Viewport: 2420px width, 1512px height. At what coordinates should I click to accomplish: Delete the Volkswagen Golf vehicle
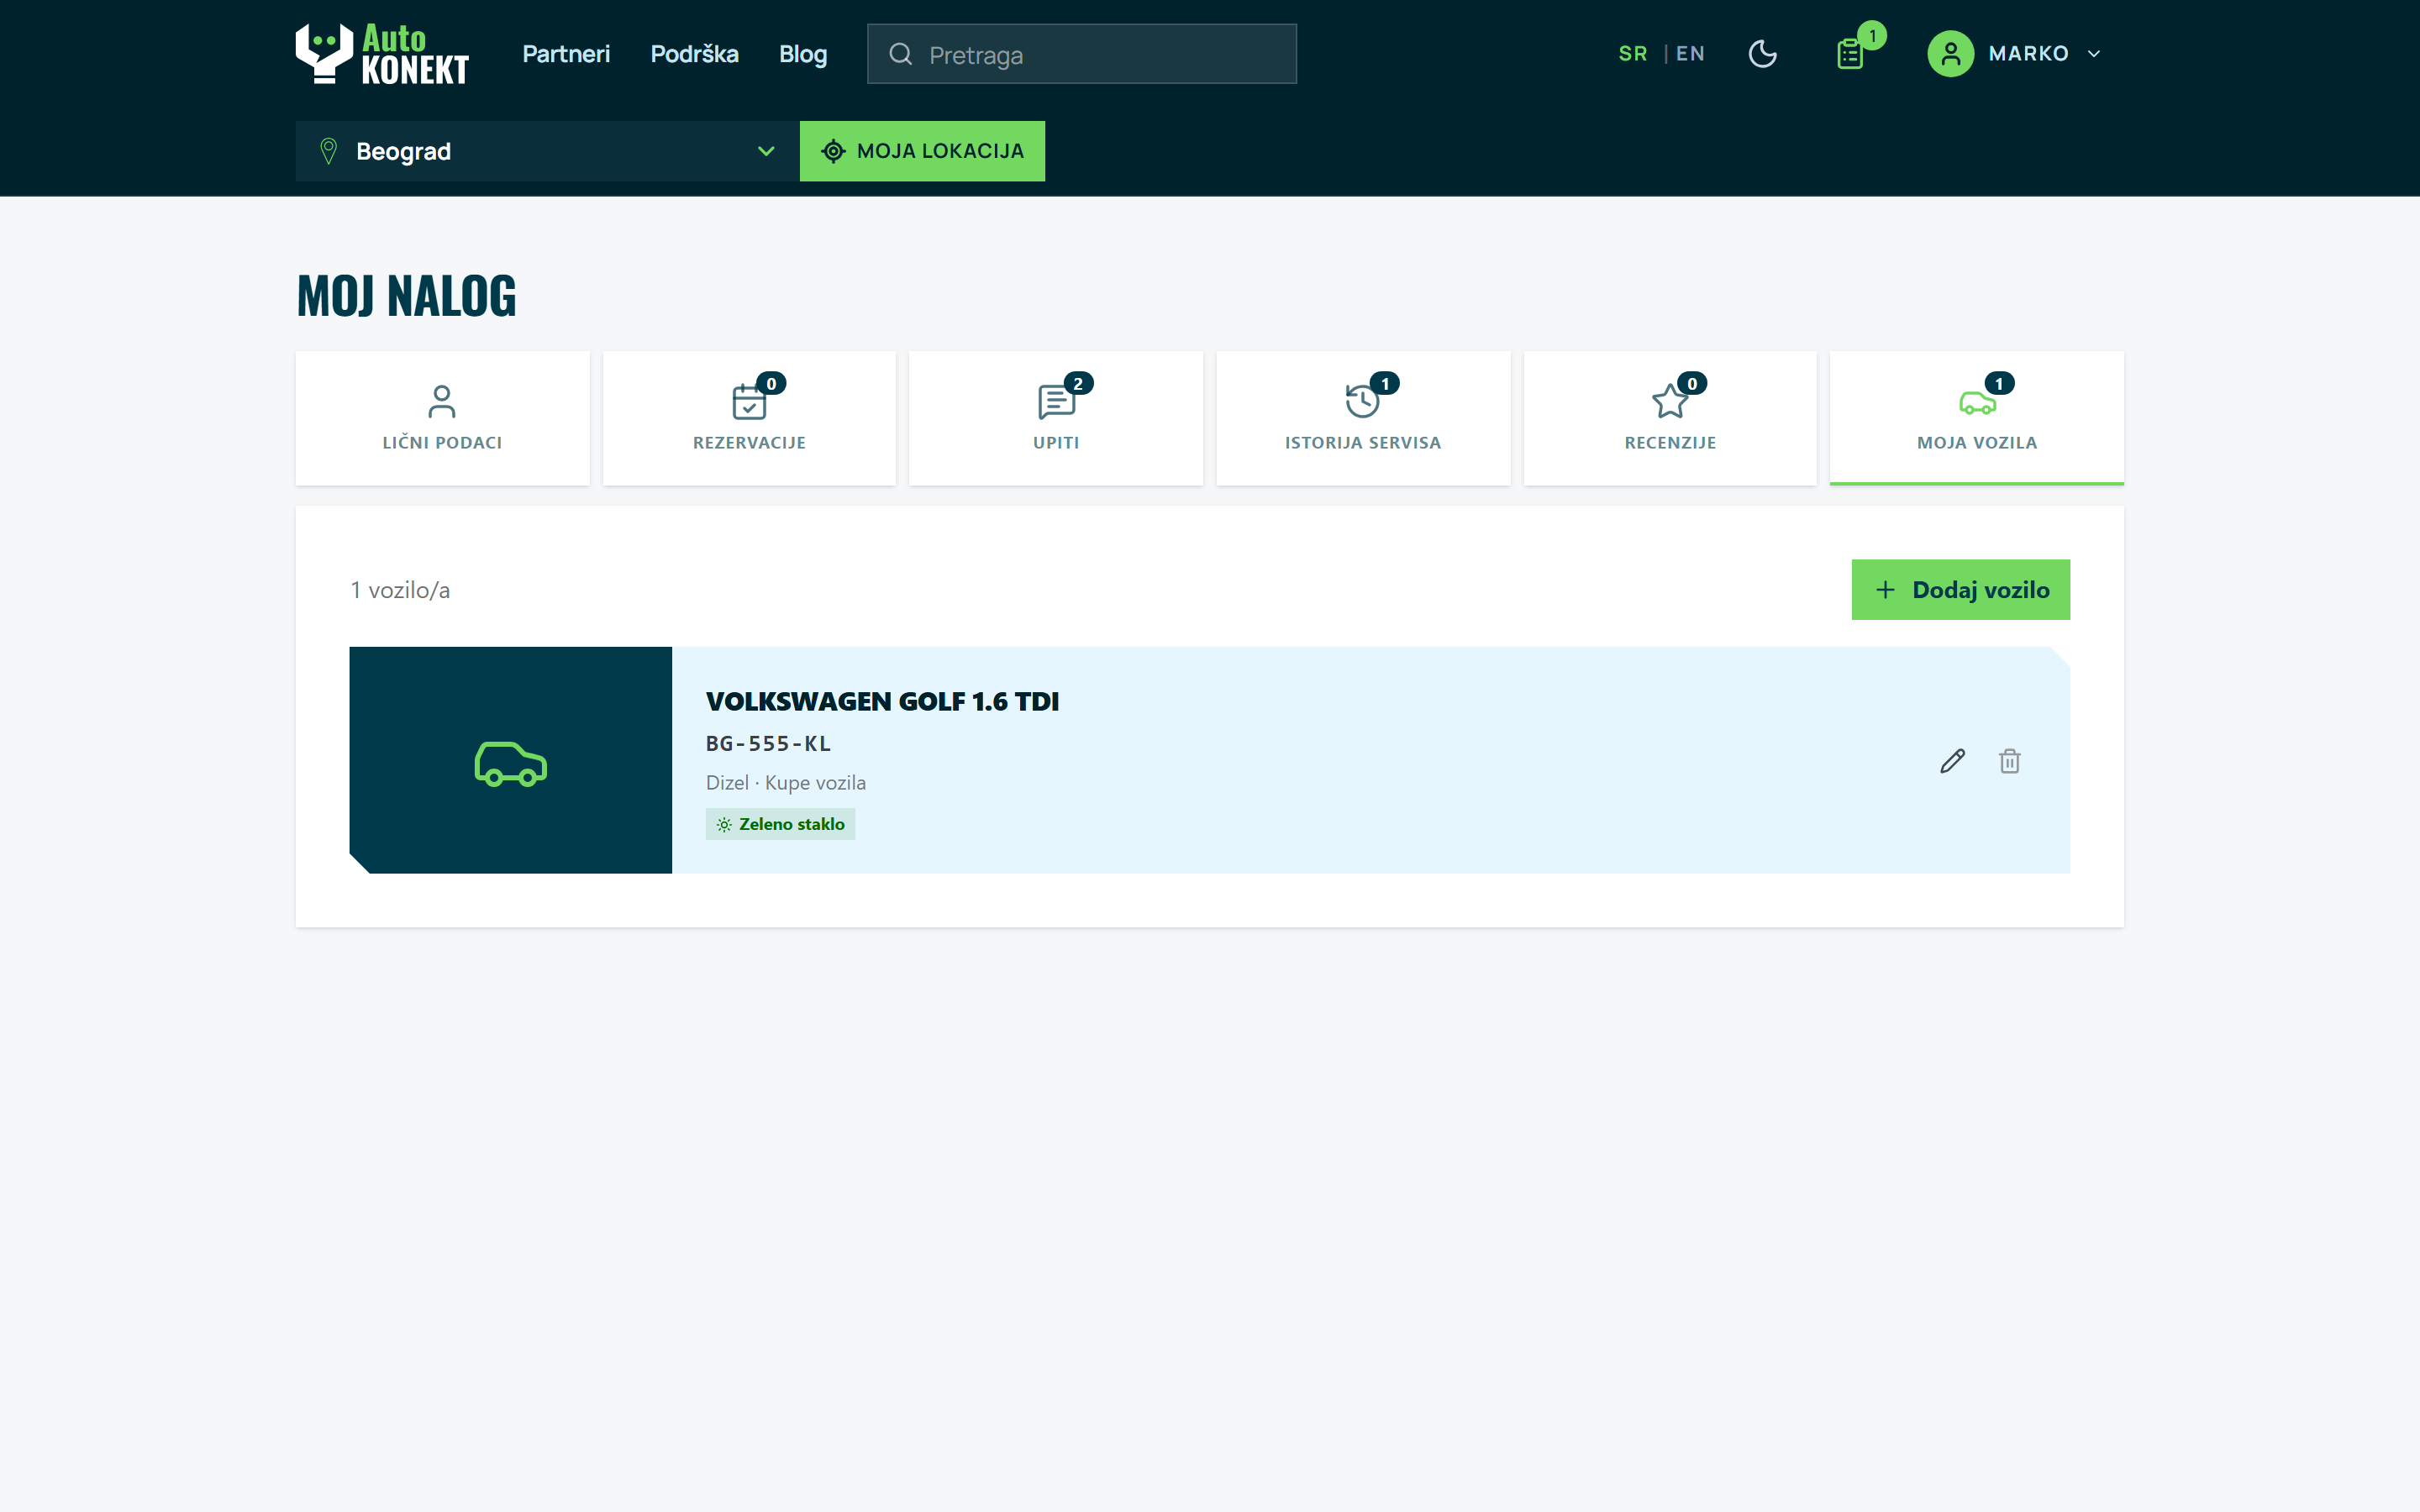coord(2009,761)
